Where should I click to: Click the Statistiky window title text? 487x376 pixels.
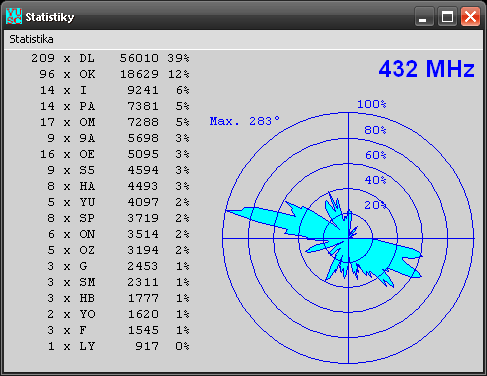[x=50, y=17]
